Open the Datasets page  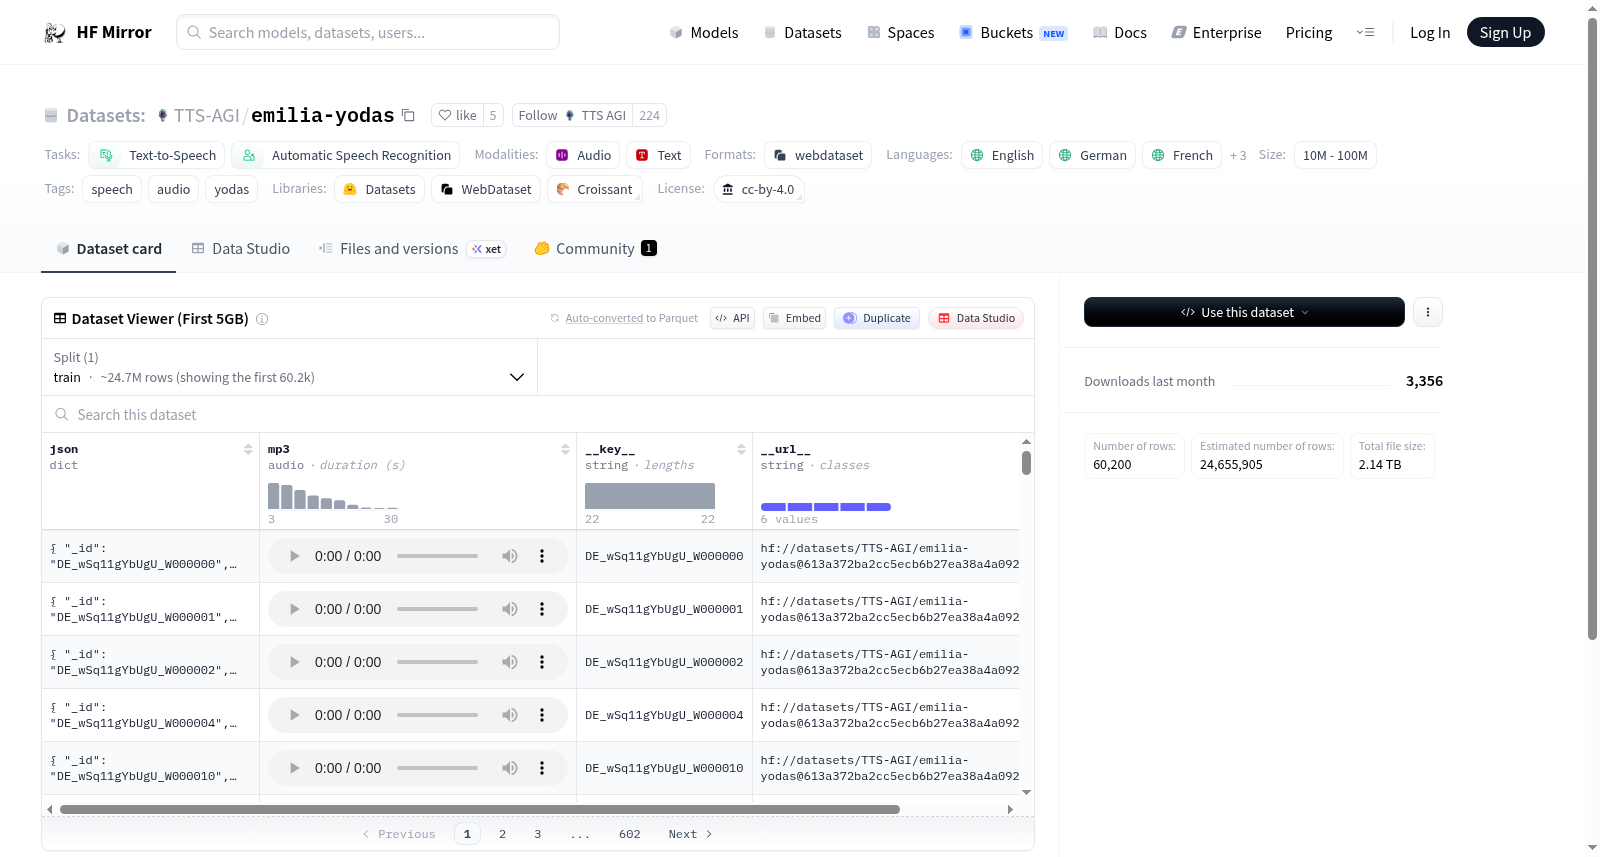[802, 33]
